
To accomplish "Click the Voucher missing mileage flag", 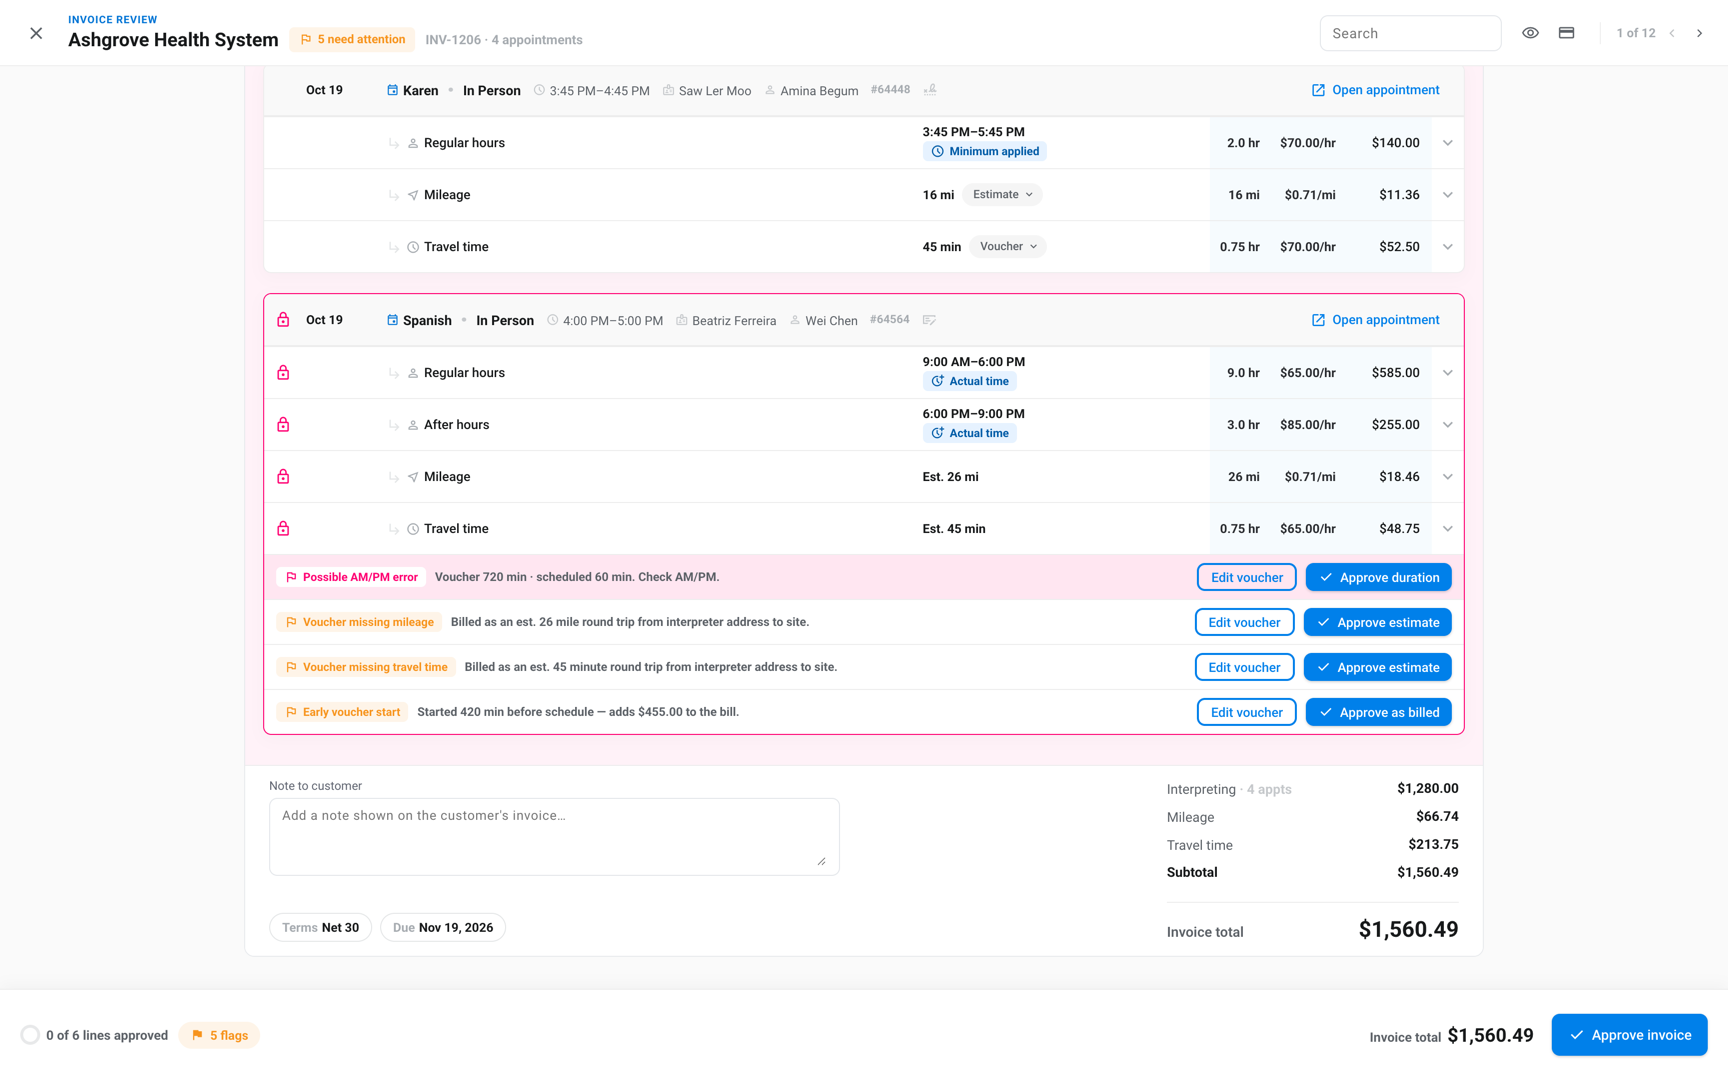I will point(359,622).
